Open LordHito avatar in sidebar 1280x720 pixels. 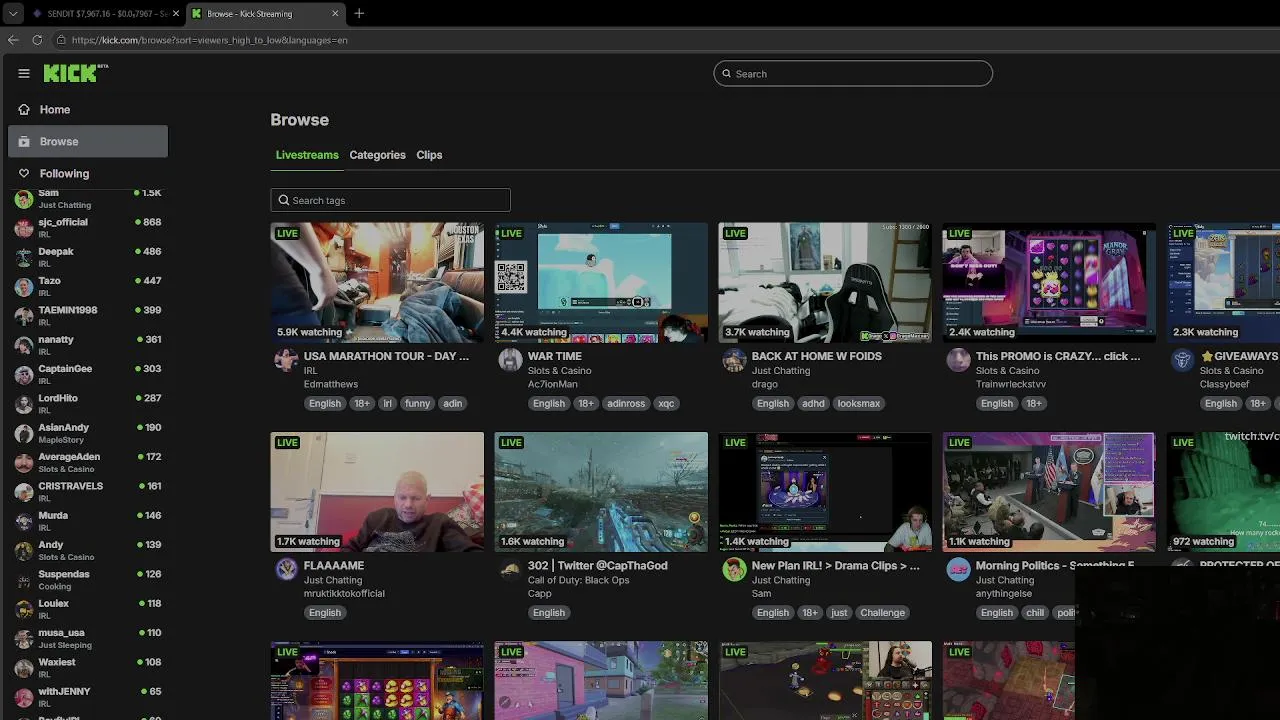pos(24,404)
